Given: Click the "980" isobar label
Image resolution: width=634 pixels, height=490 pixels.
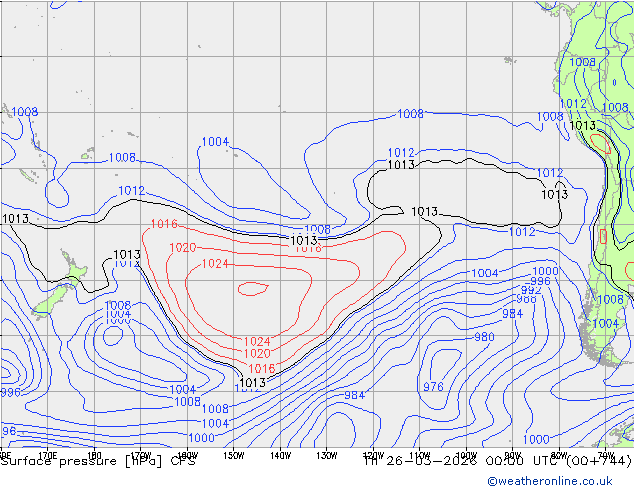Looking at the screenshot, I should 484,337.
